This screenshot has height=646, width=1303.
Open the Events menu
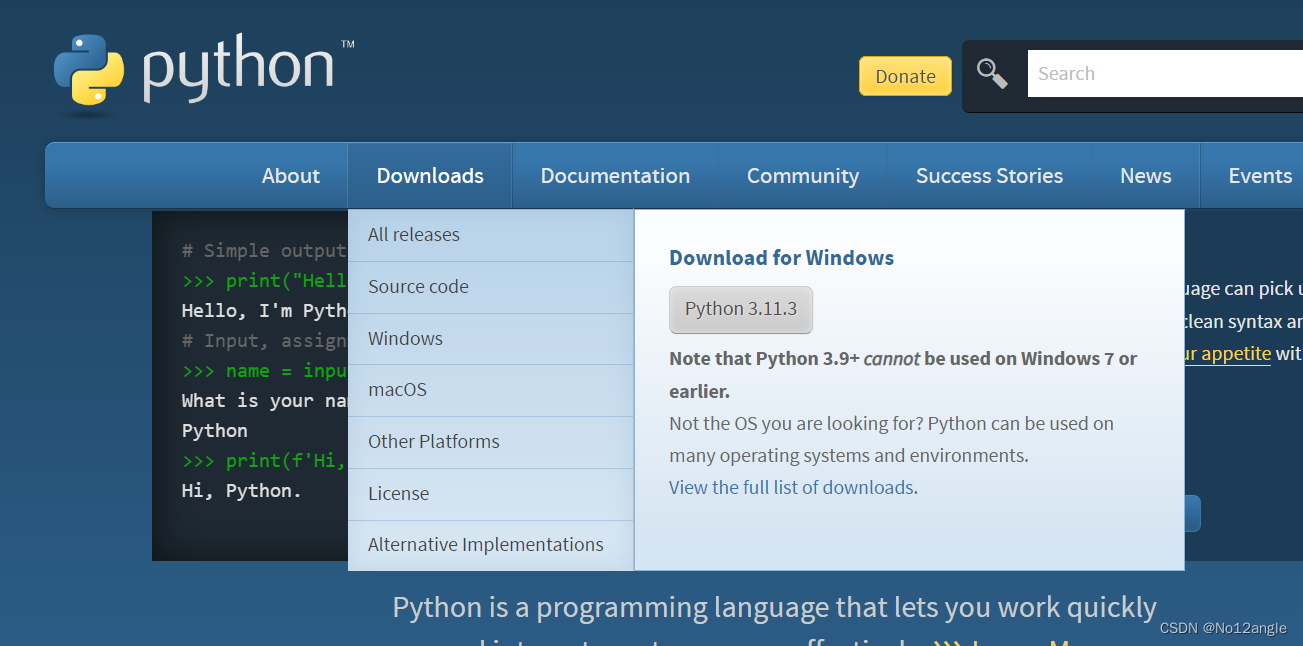(1260, 176)
